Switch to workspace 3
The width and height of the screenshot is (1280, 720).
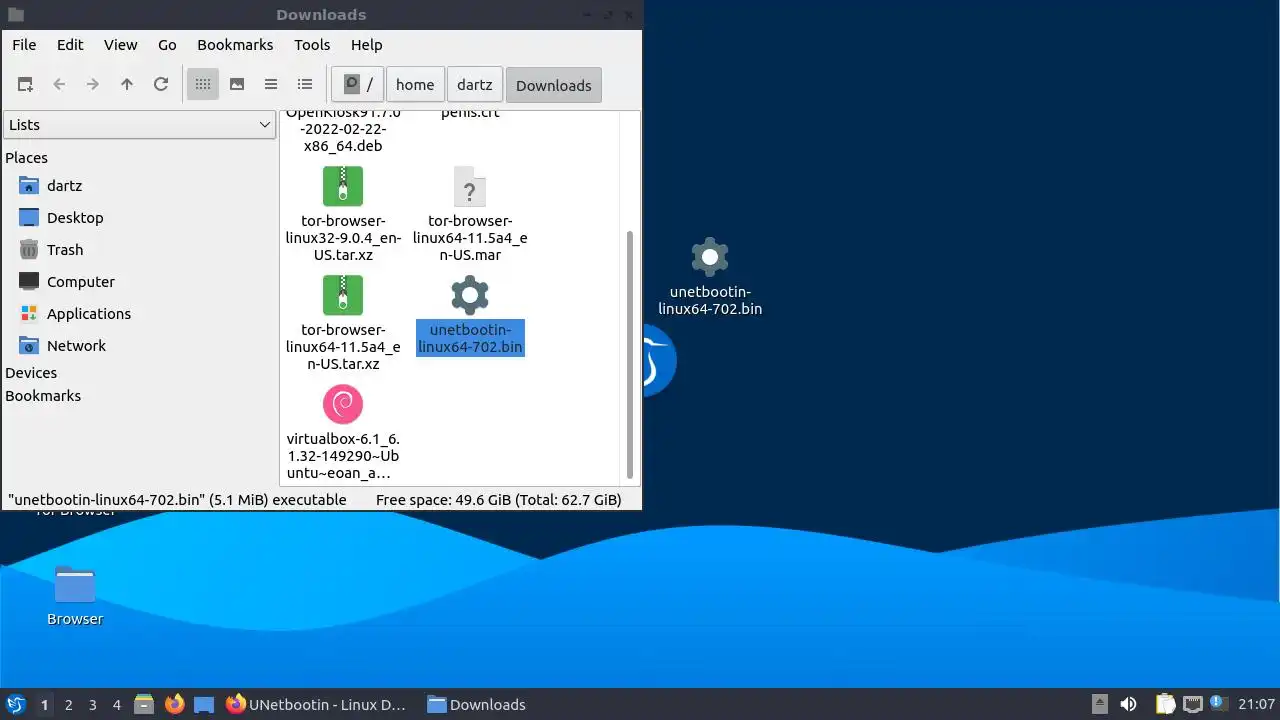pyautogui.click(x=92, y=704)
